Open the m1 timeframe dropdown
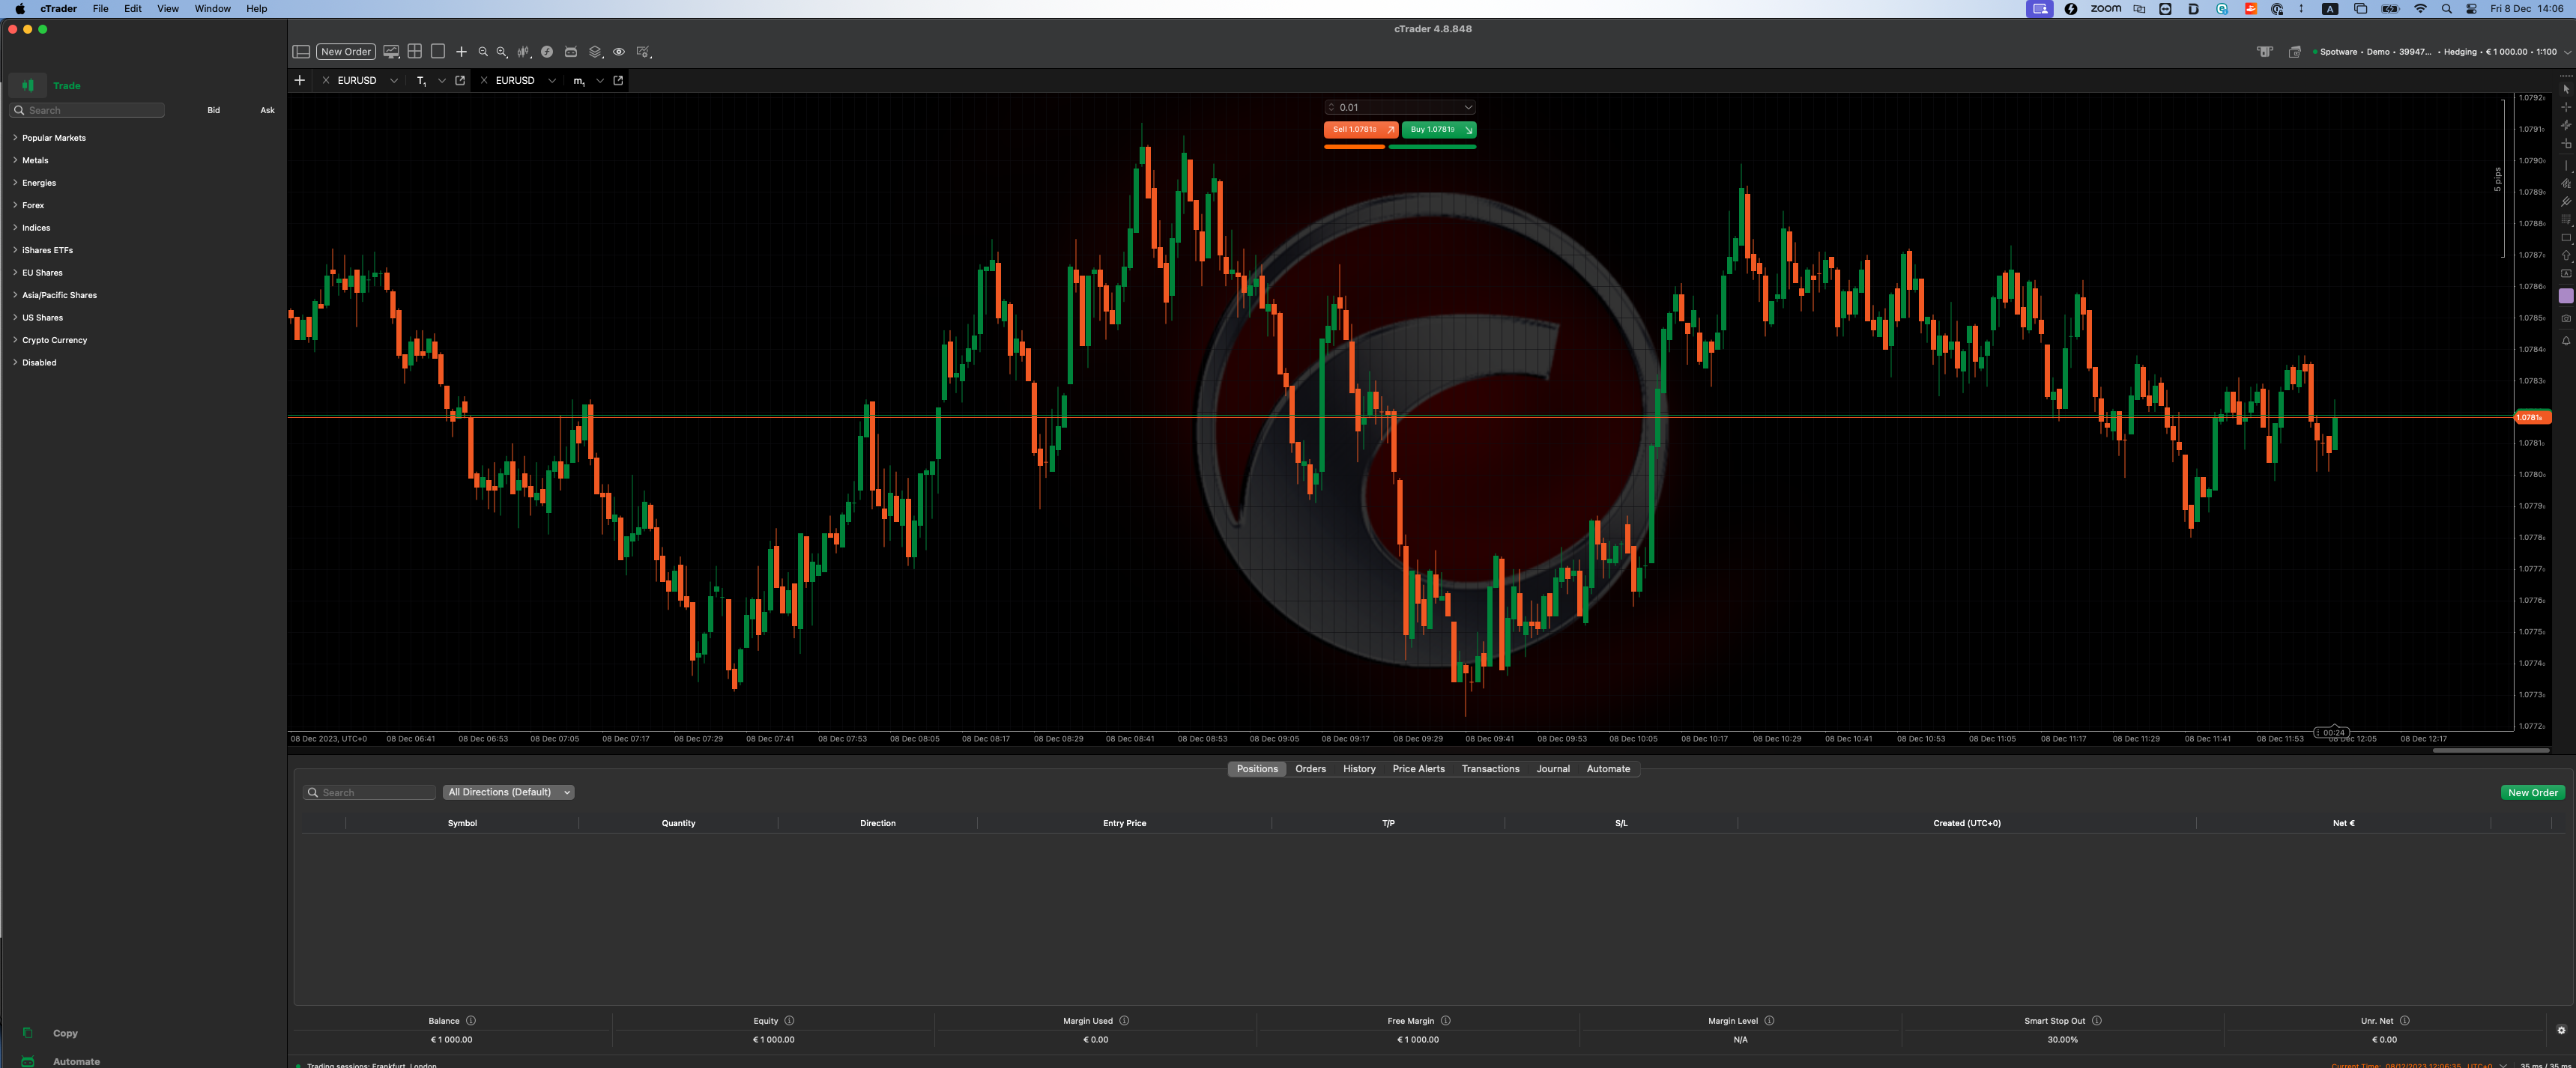2576x1068 pixels. [600, 81]
